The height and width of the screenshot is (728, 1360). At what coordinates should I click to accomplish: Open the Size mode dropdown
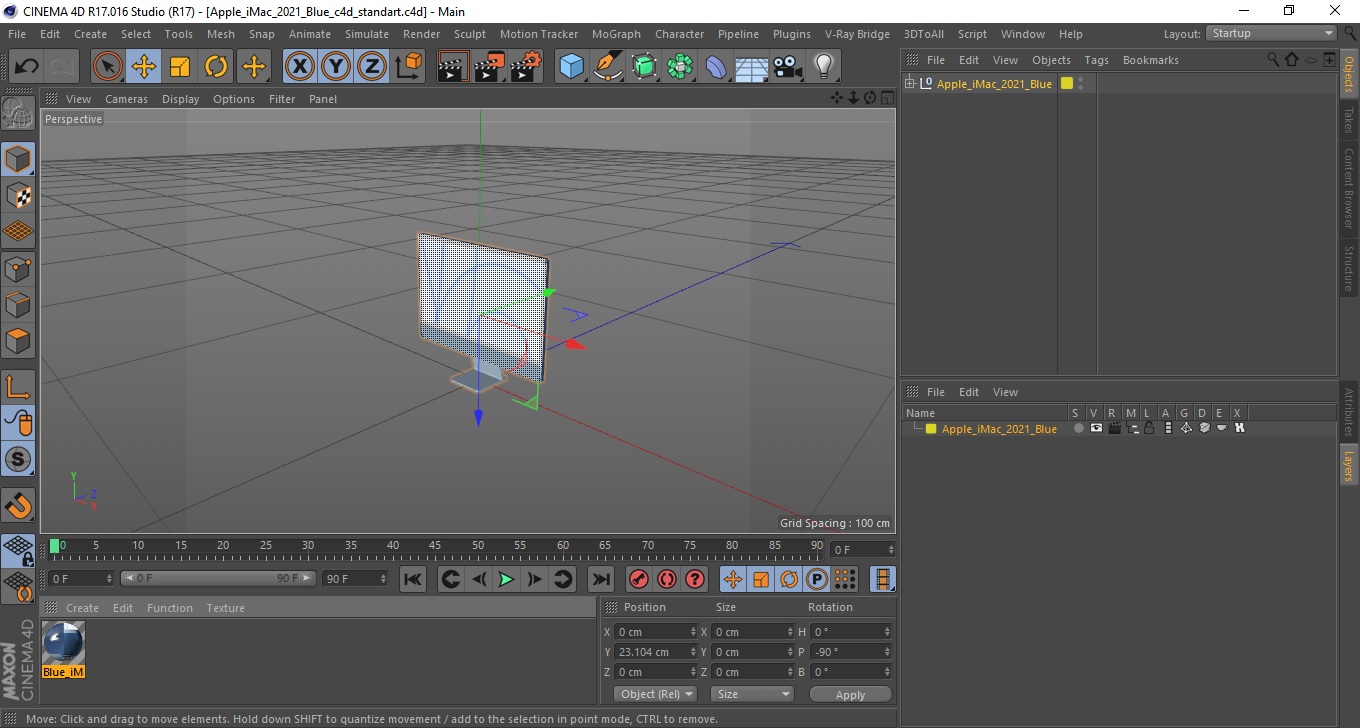click(752, 694)
